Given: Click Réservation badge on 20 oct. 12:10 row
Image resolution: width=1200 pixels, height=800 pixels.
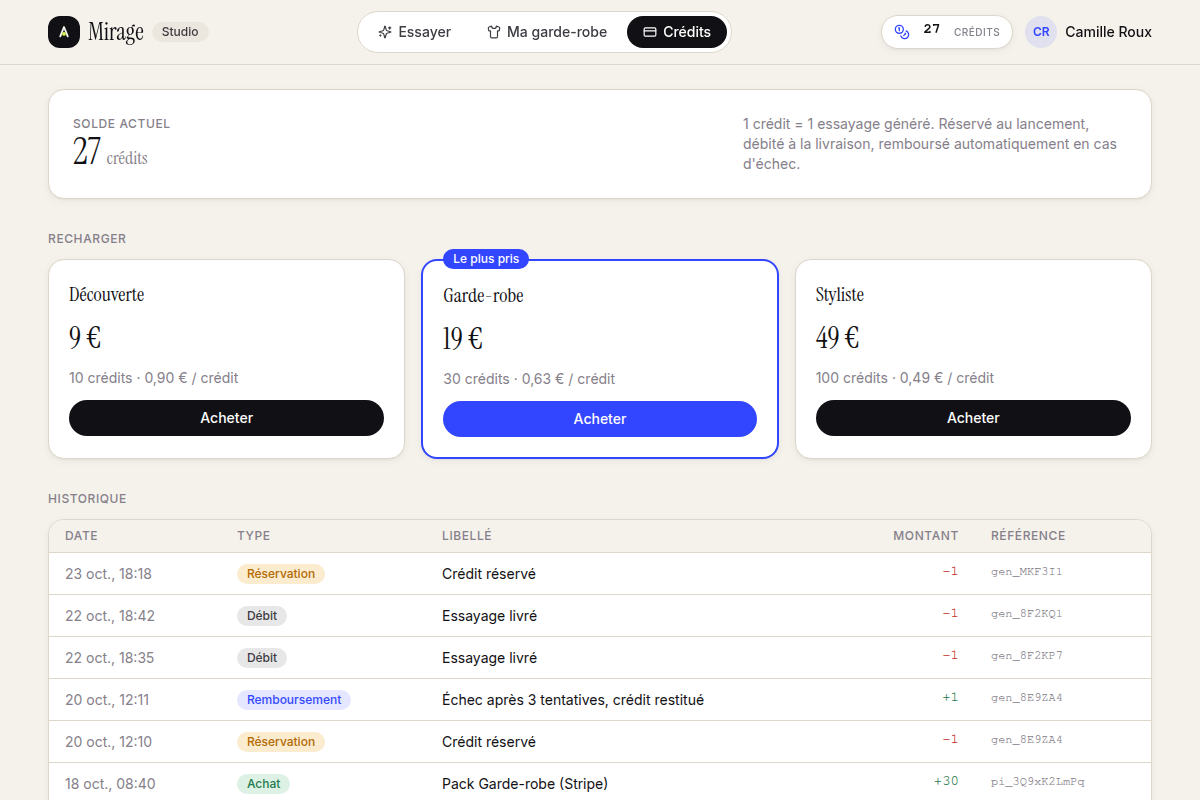Looking at the screenshot, I should coord(281,742).
